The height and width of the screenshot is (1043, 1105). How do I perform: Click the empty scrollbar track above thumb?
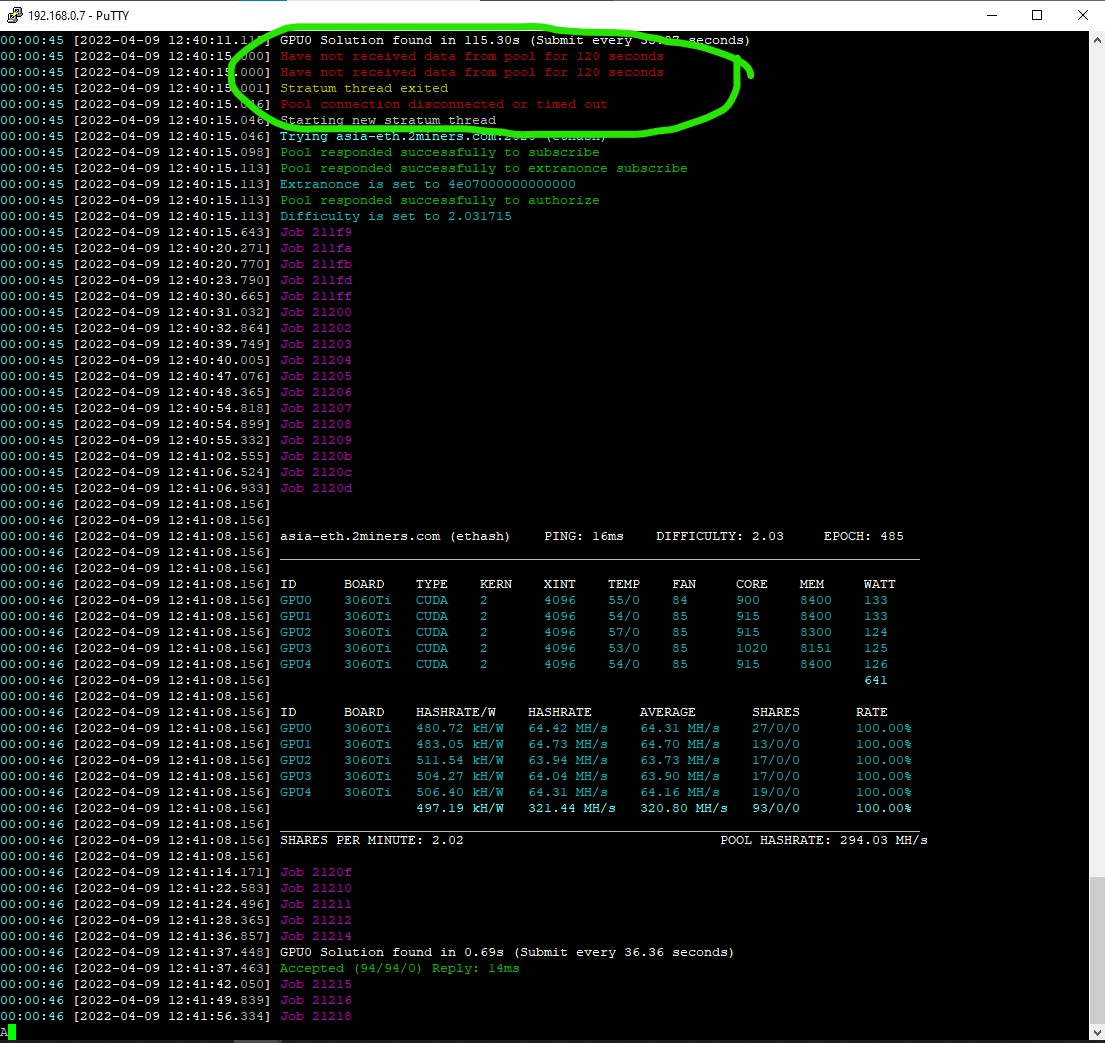[x=1097, y=458]
